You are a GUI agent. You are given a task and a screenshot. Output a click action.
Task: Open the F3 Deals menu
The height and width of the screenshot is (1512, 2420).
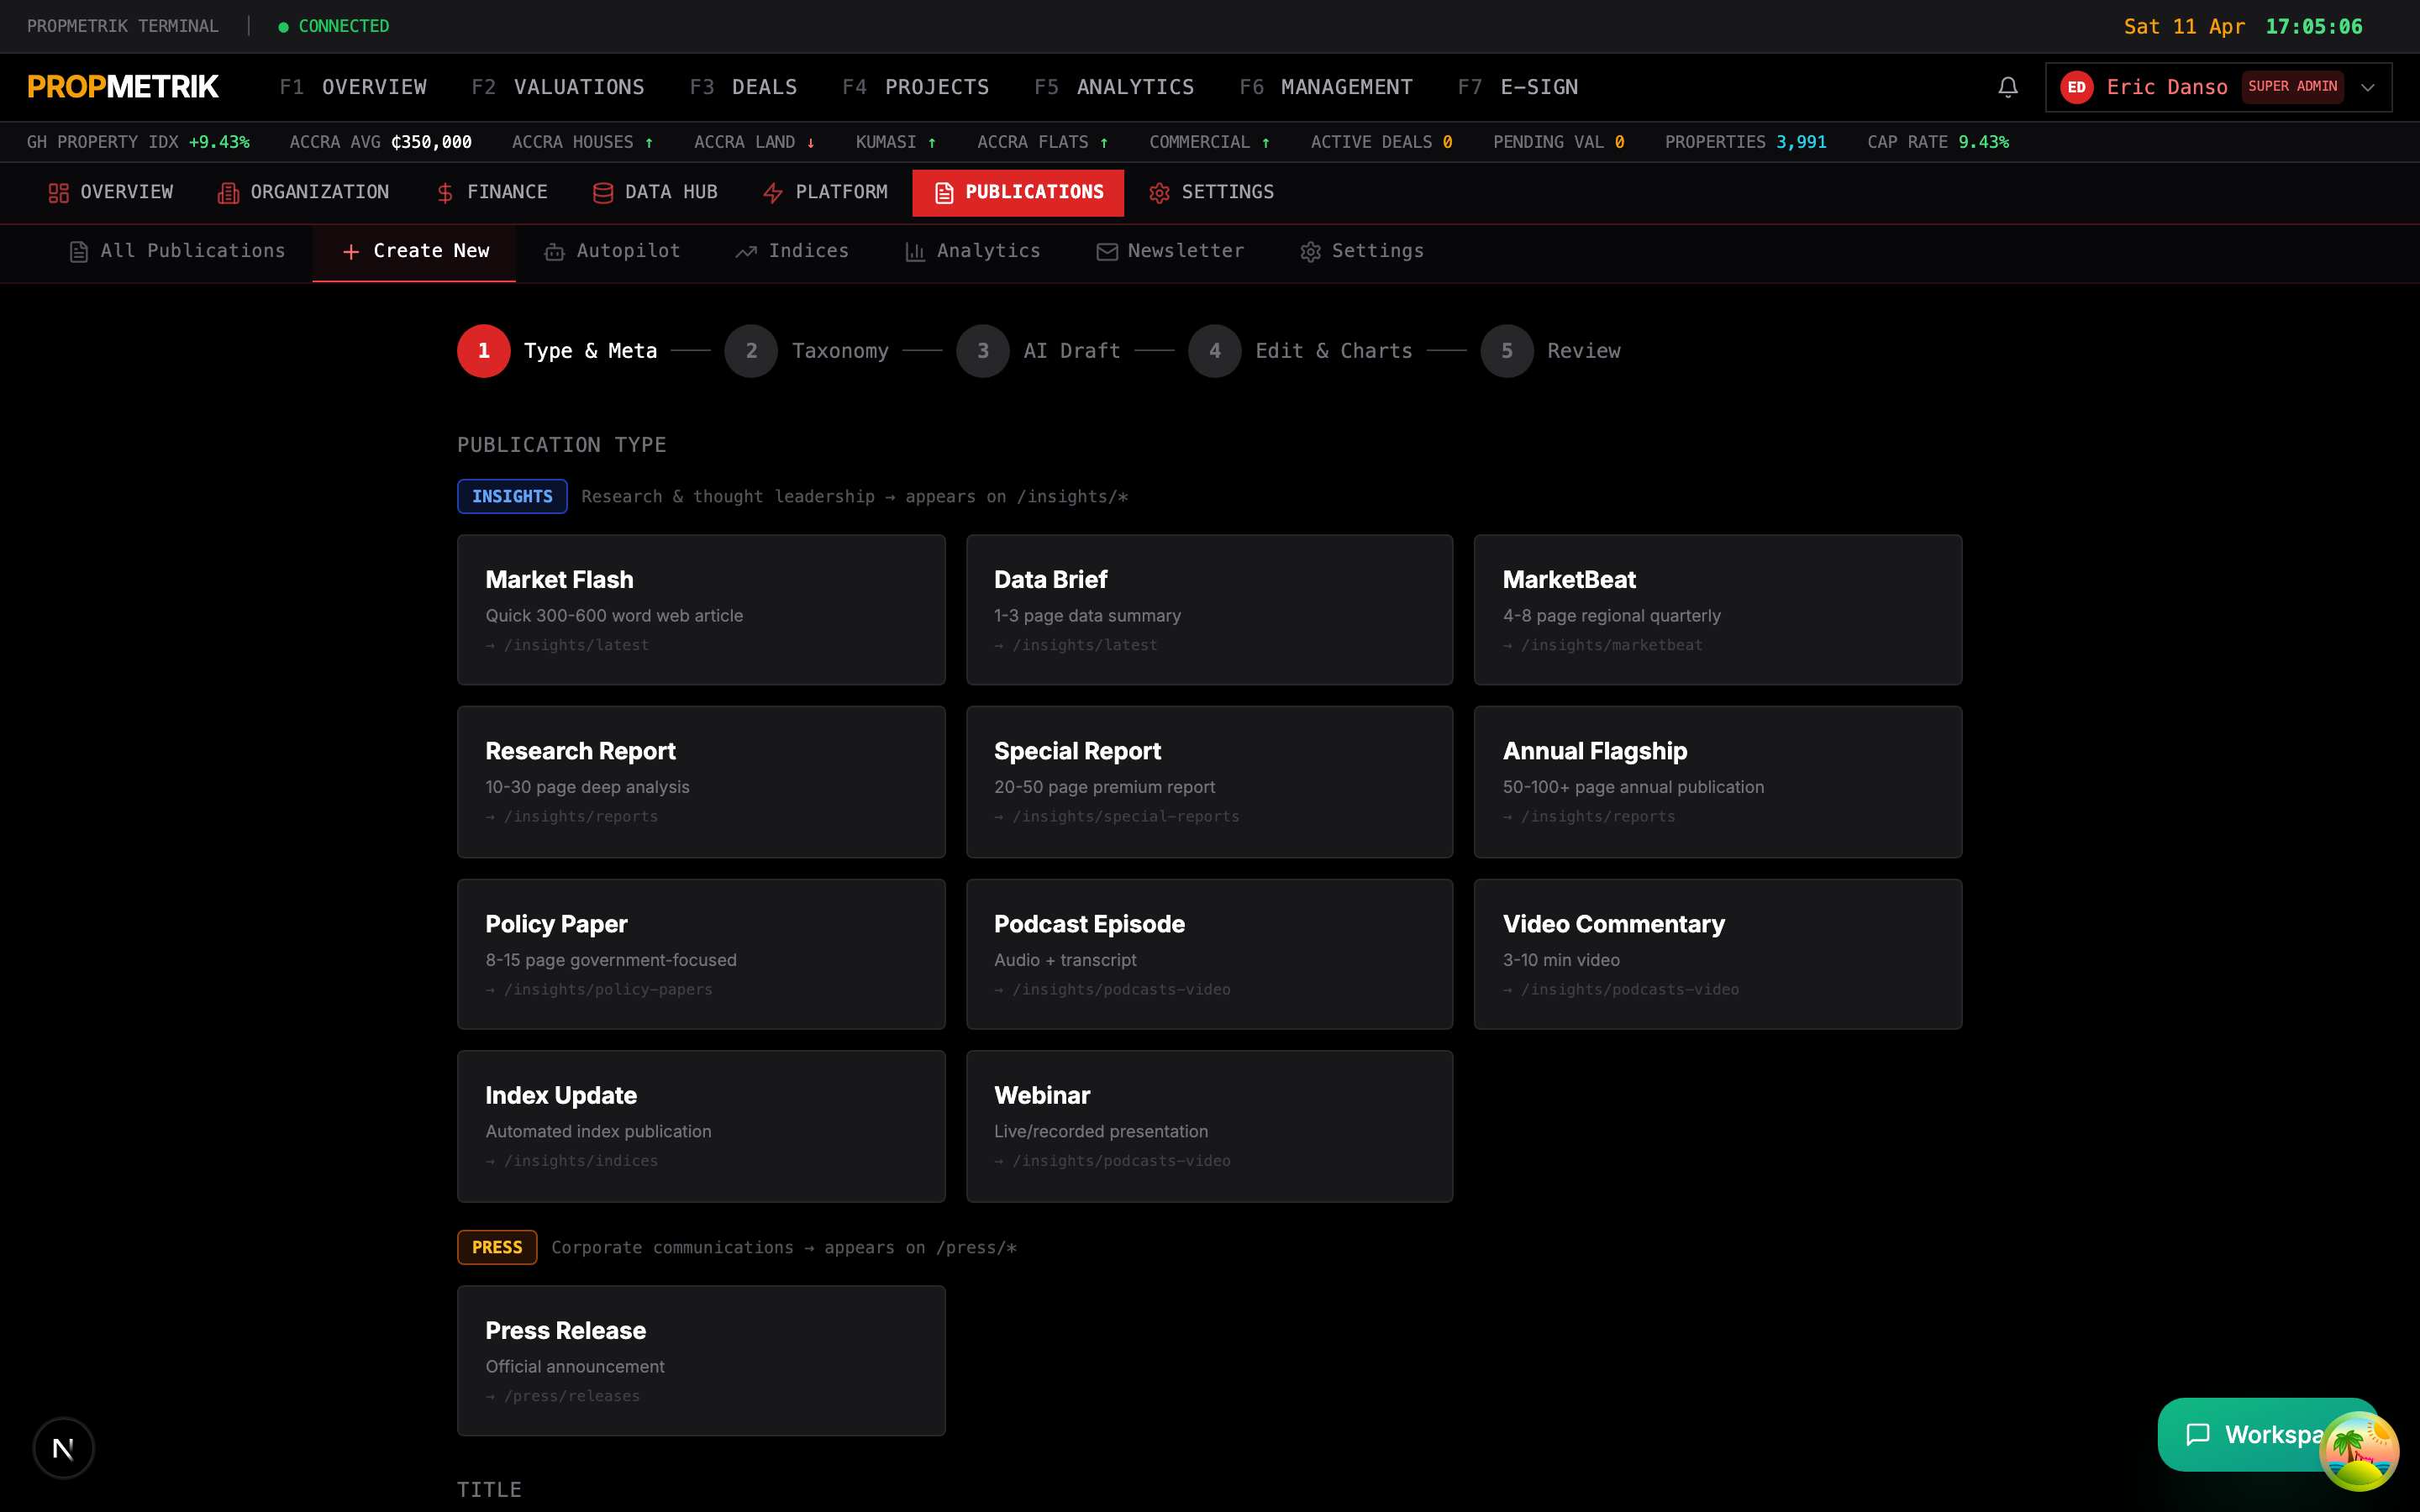tap(743, 87)
